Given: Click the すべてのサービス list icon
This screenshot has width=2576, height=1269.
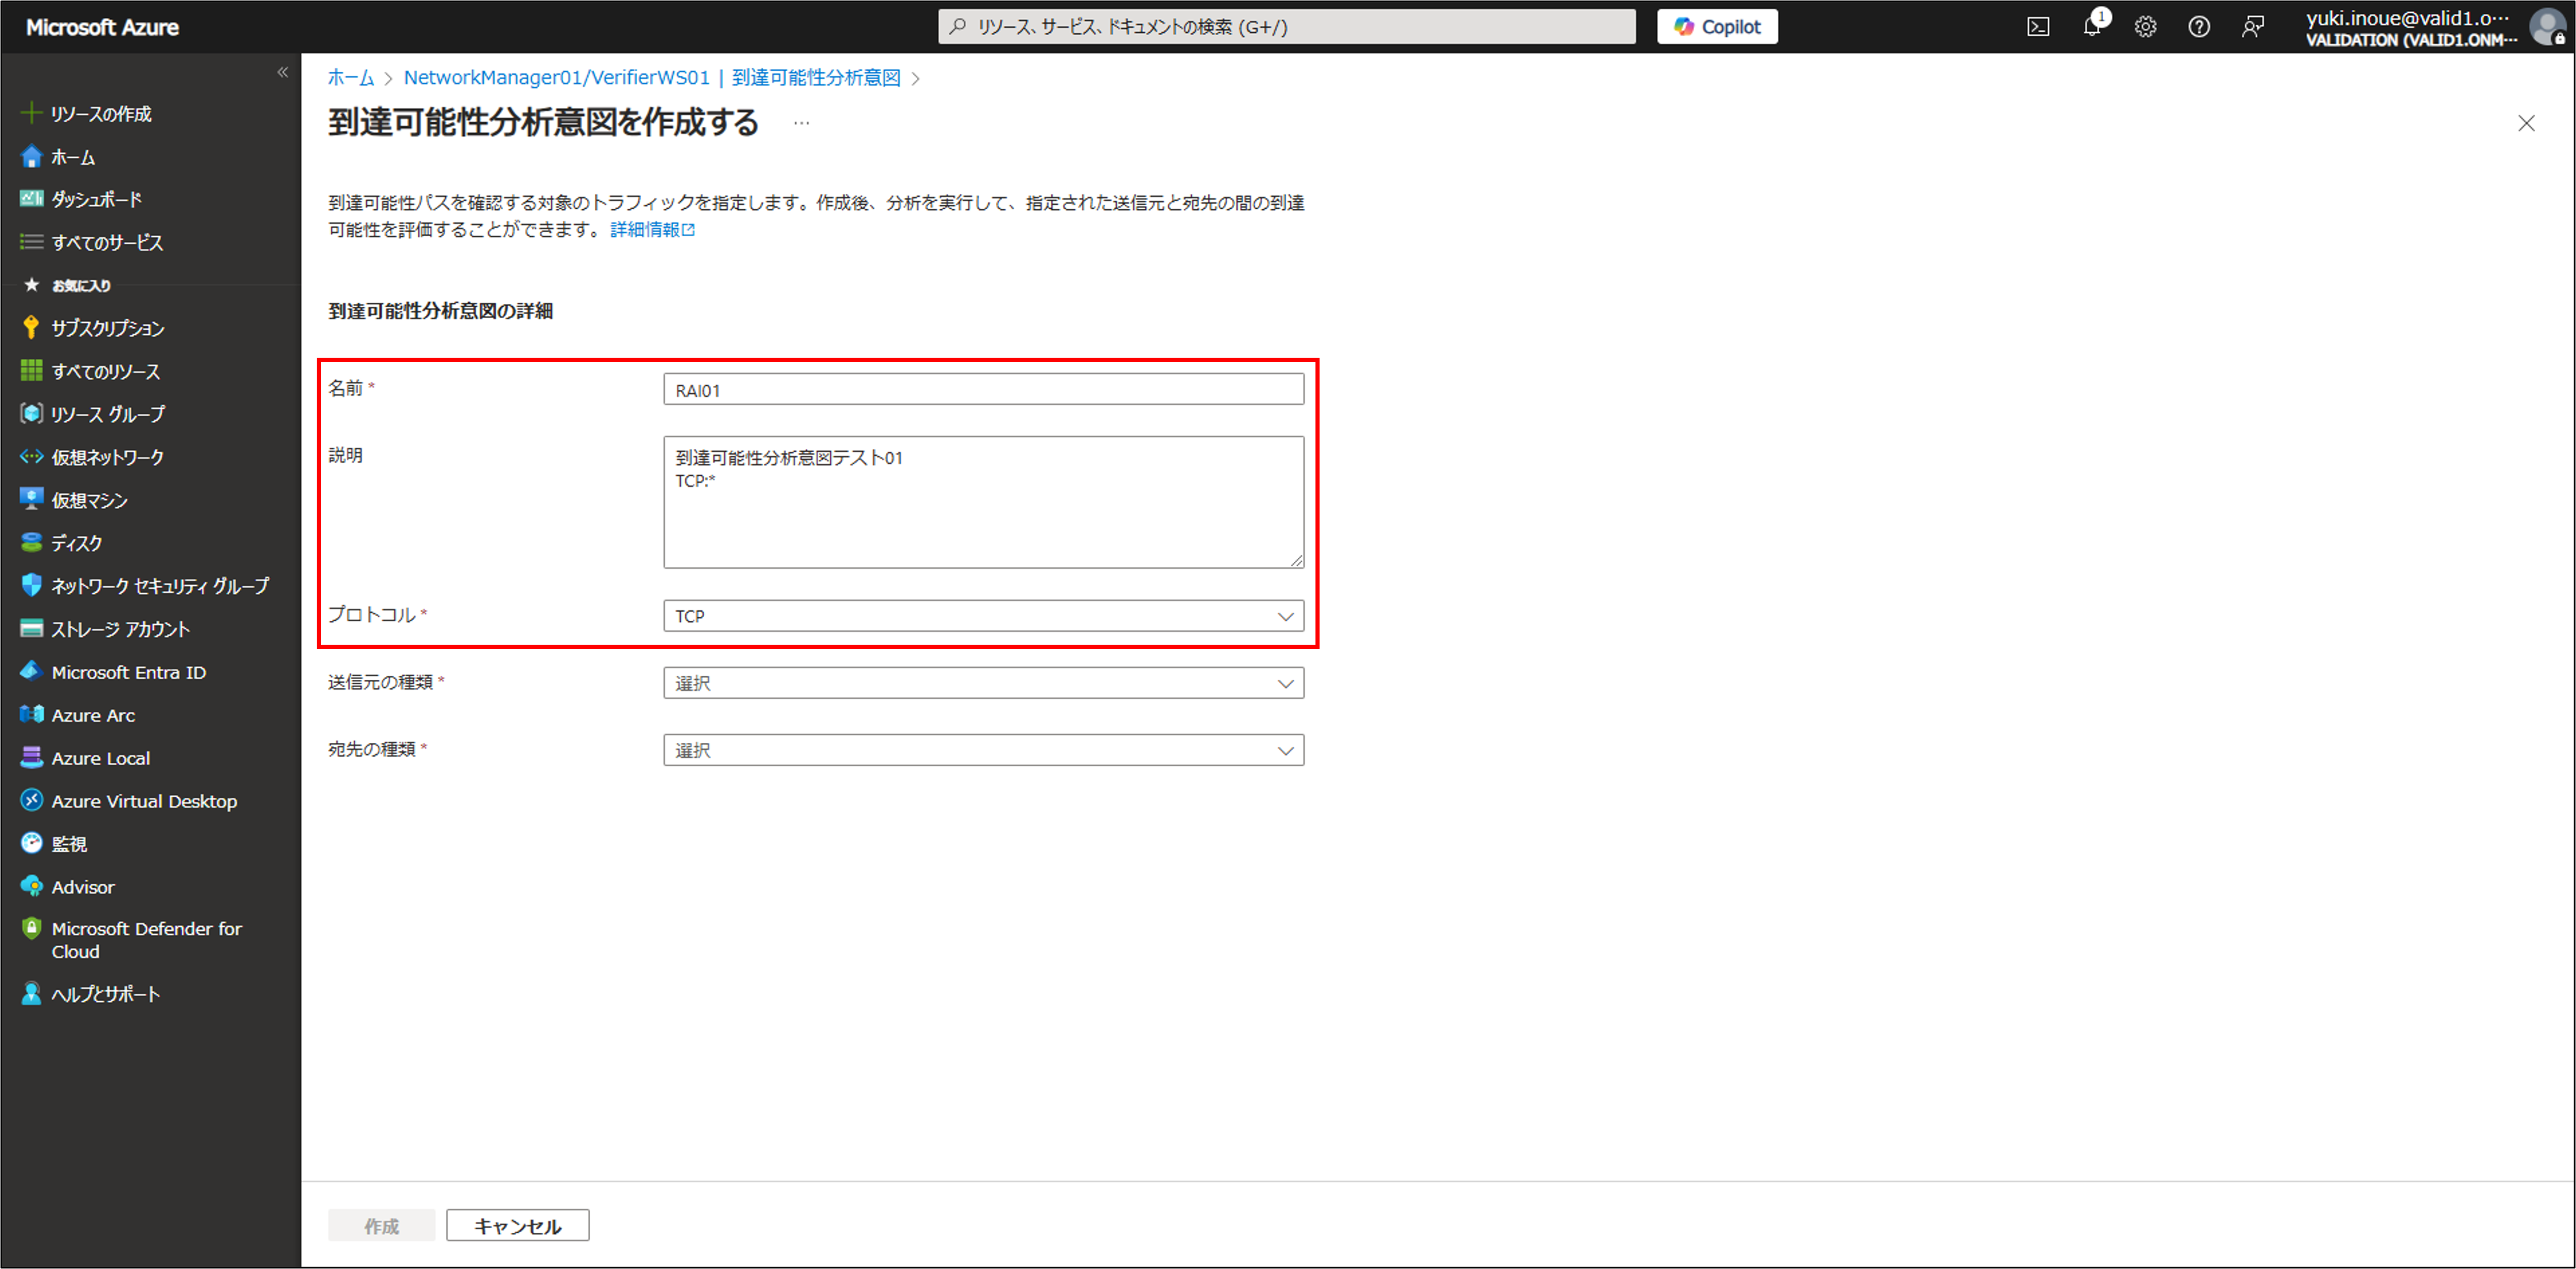Looking at the screenshot, I should [x=32, y=242].
